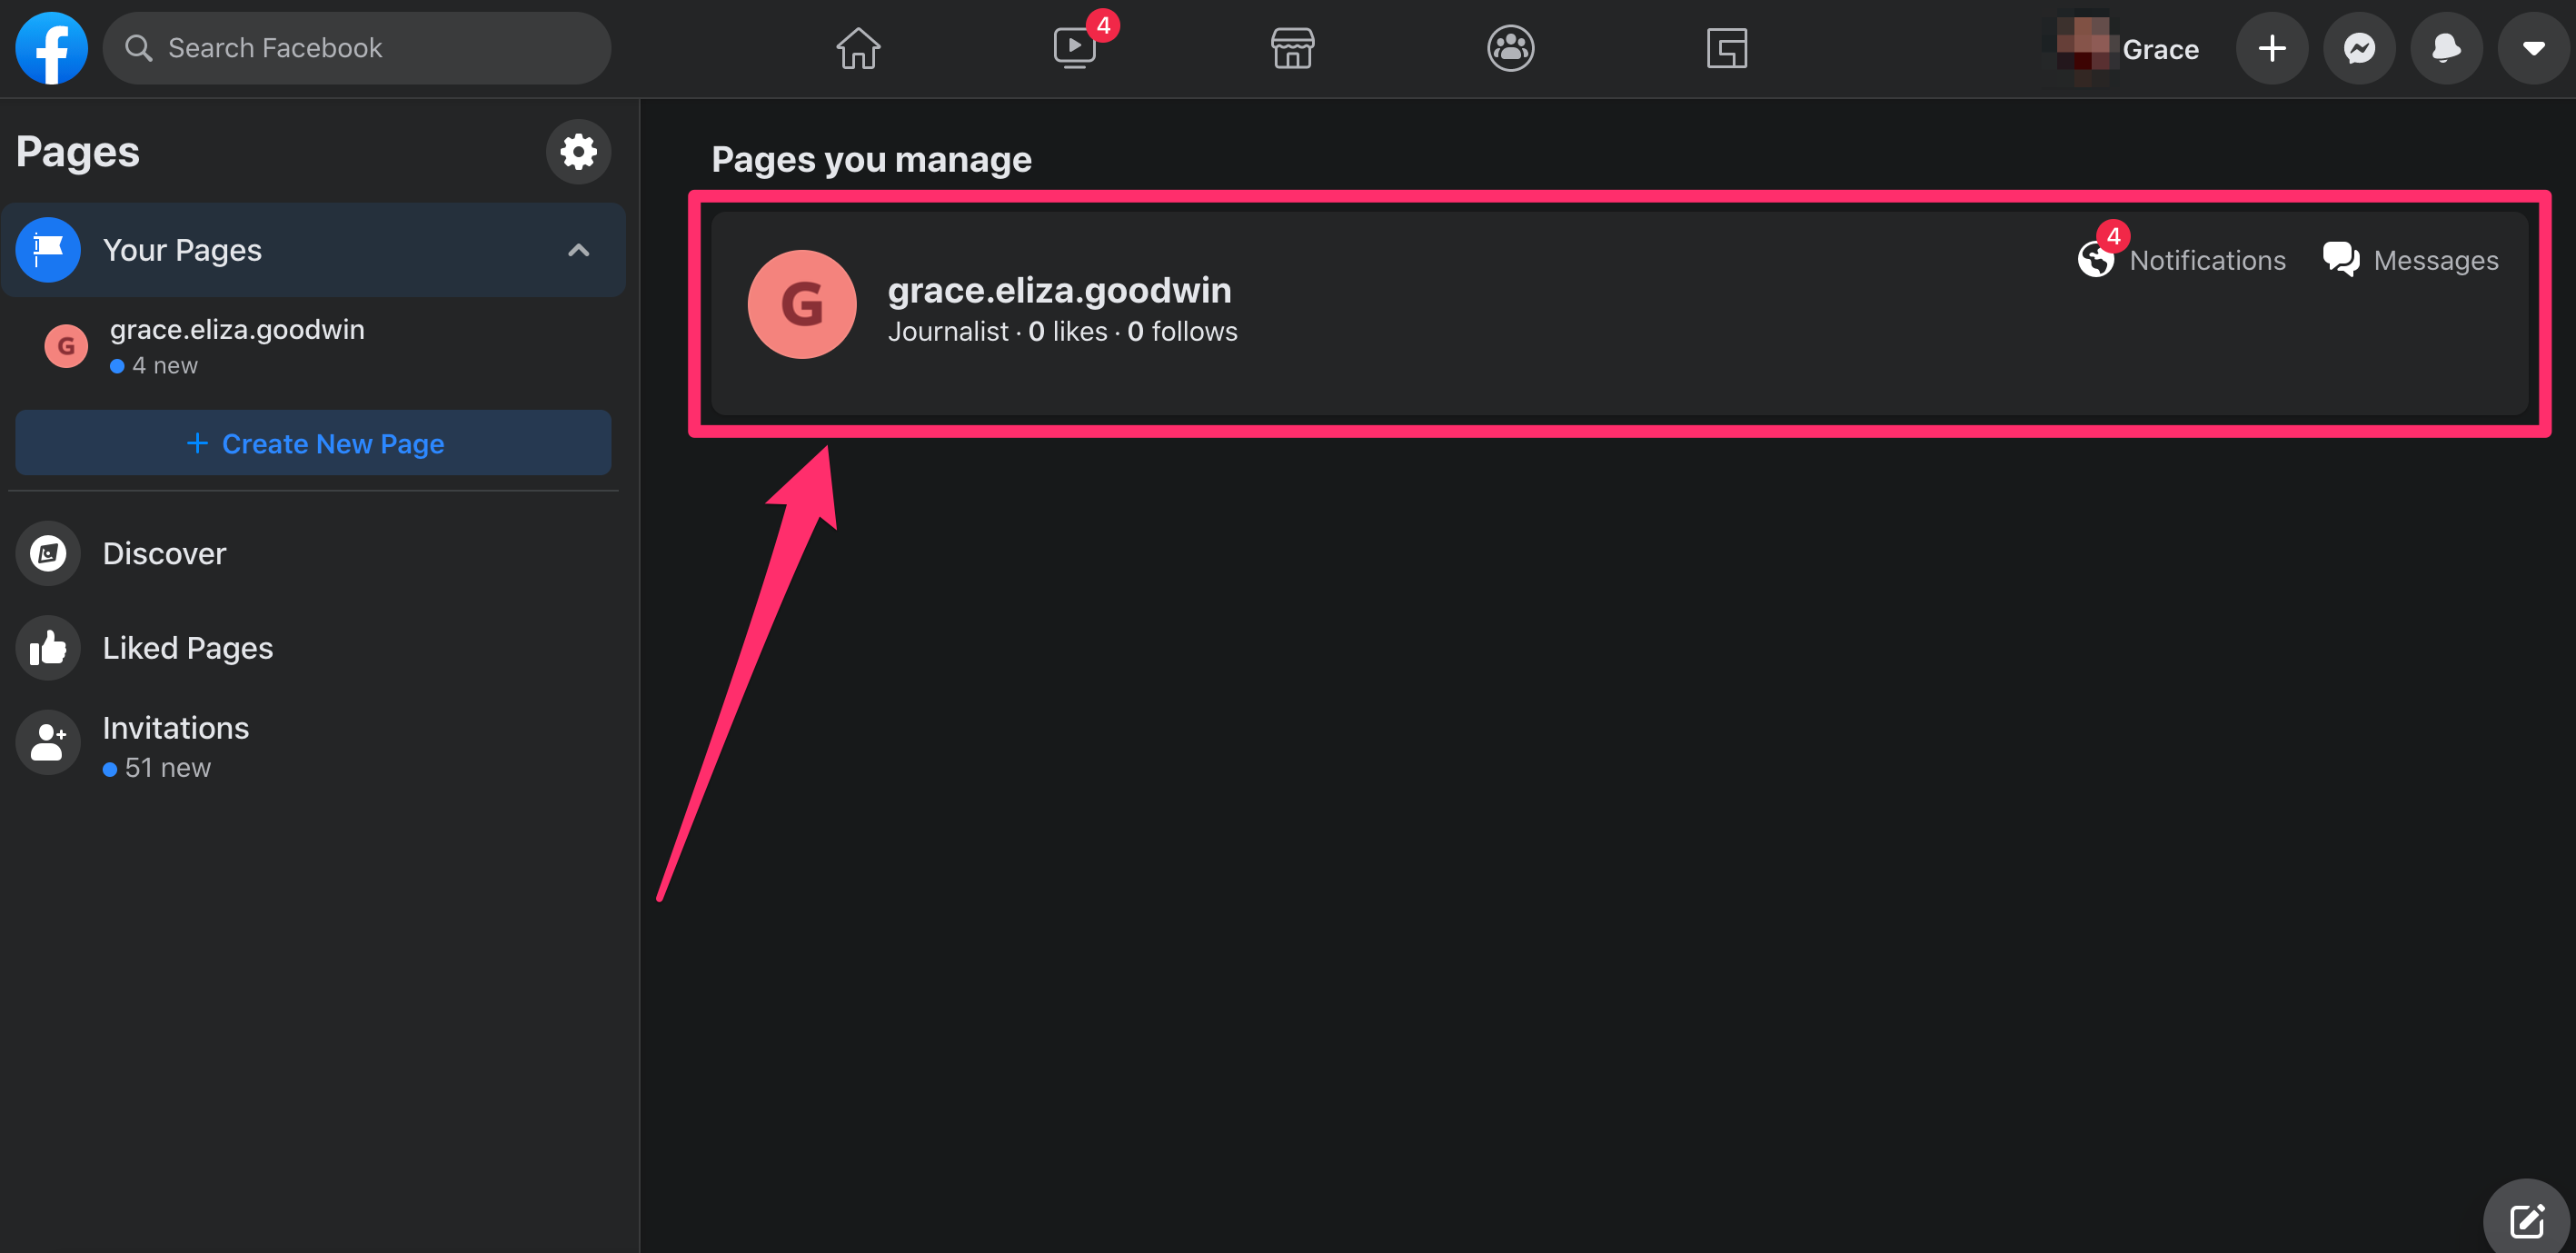Click the Facebook home icon
This screenshot has width=2576, height=1253.
coord(856,47)
